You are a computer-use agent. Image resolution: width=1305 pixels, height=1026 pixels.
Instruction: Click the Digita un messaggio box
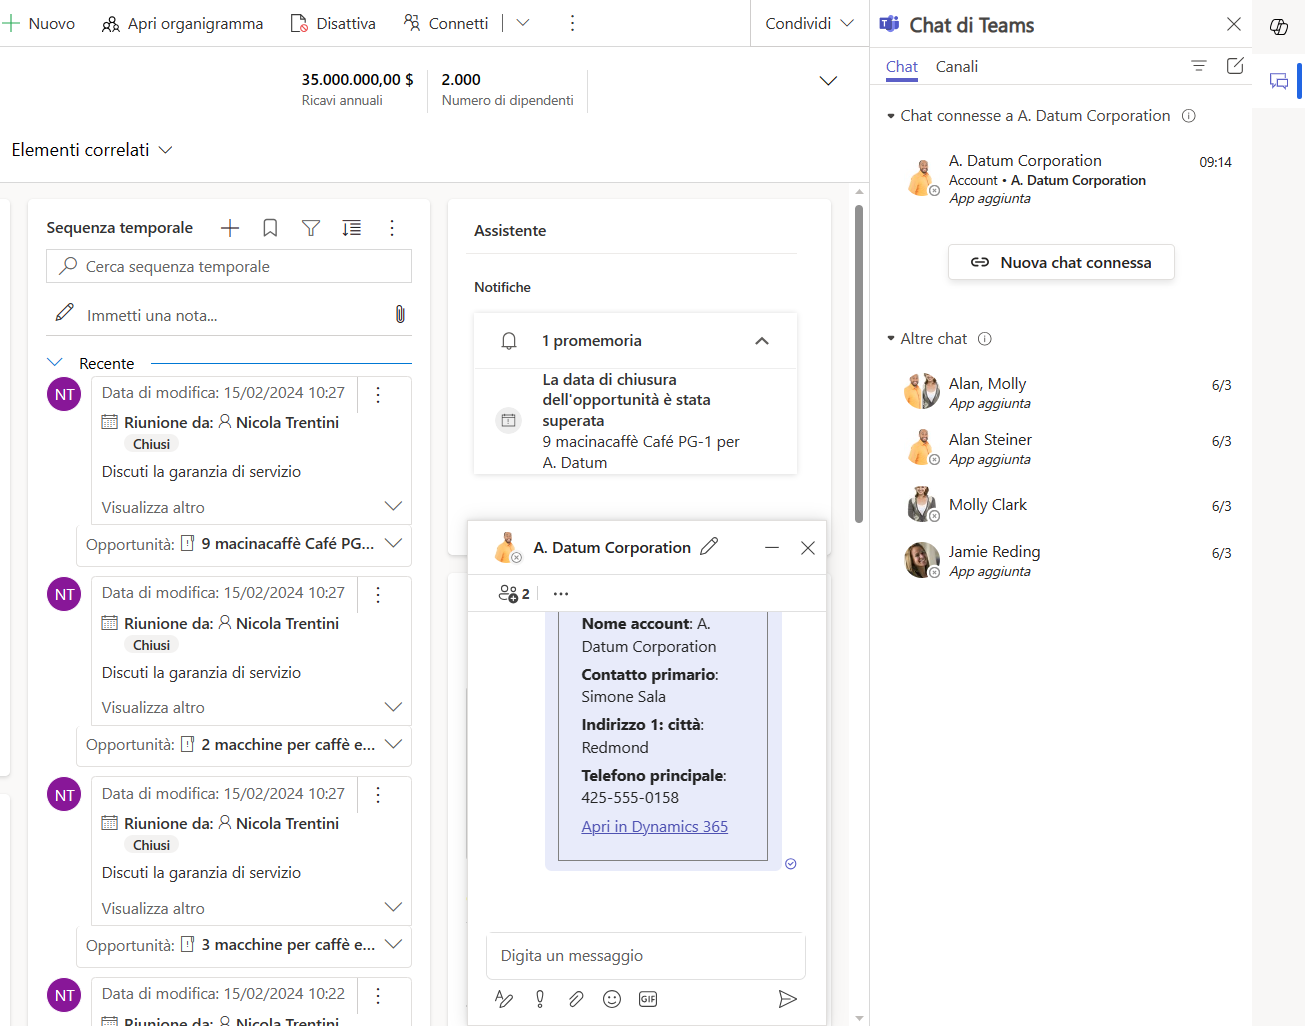646,956
